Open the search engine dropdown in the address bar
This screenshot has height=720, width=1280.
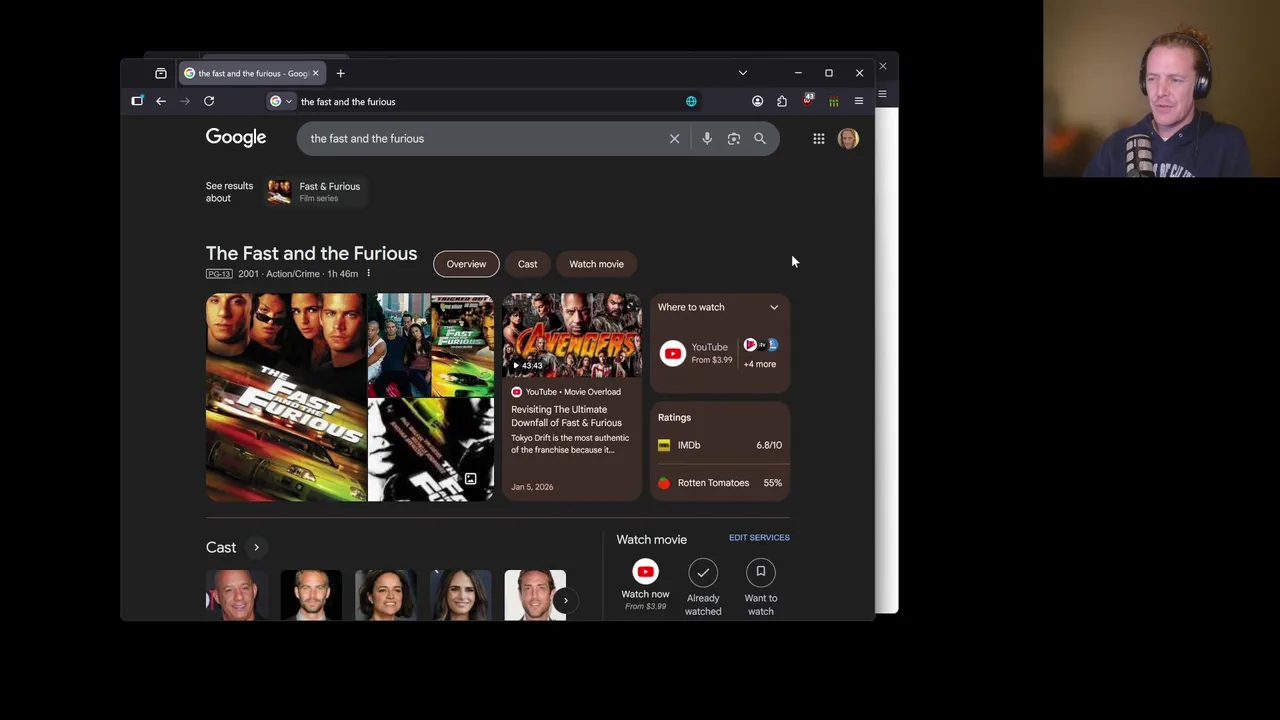click(x=281, y=101)
